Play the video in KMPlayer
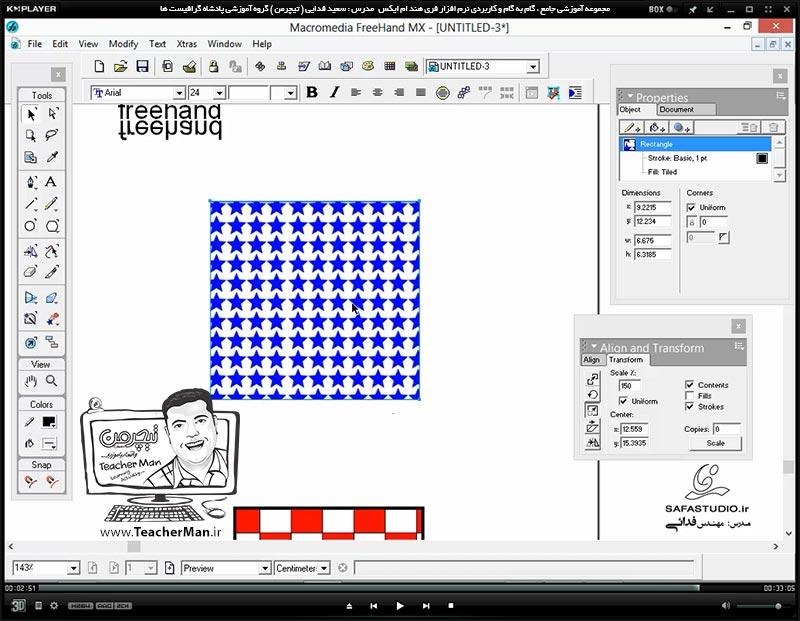Image resolution: width=800 pixels, height=621 pixels. click(x=400, y=606)
